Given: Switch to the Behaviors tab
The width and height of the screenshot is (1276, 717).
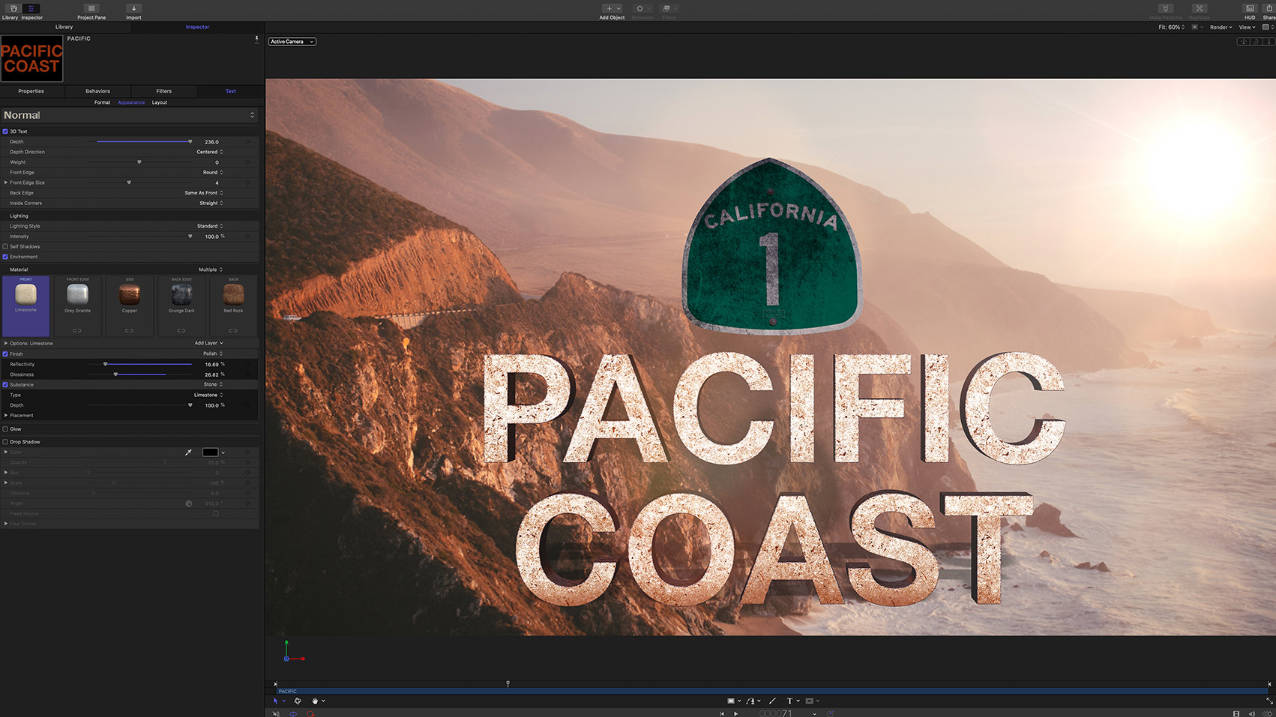Looking at the screenshot, I should (x=97, y=91).
